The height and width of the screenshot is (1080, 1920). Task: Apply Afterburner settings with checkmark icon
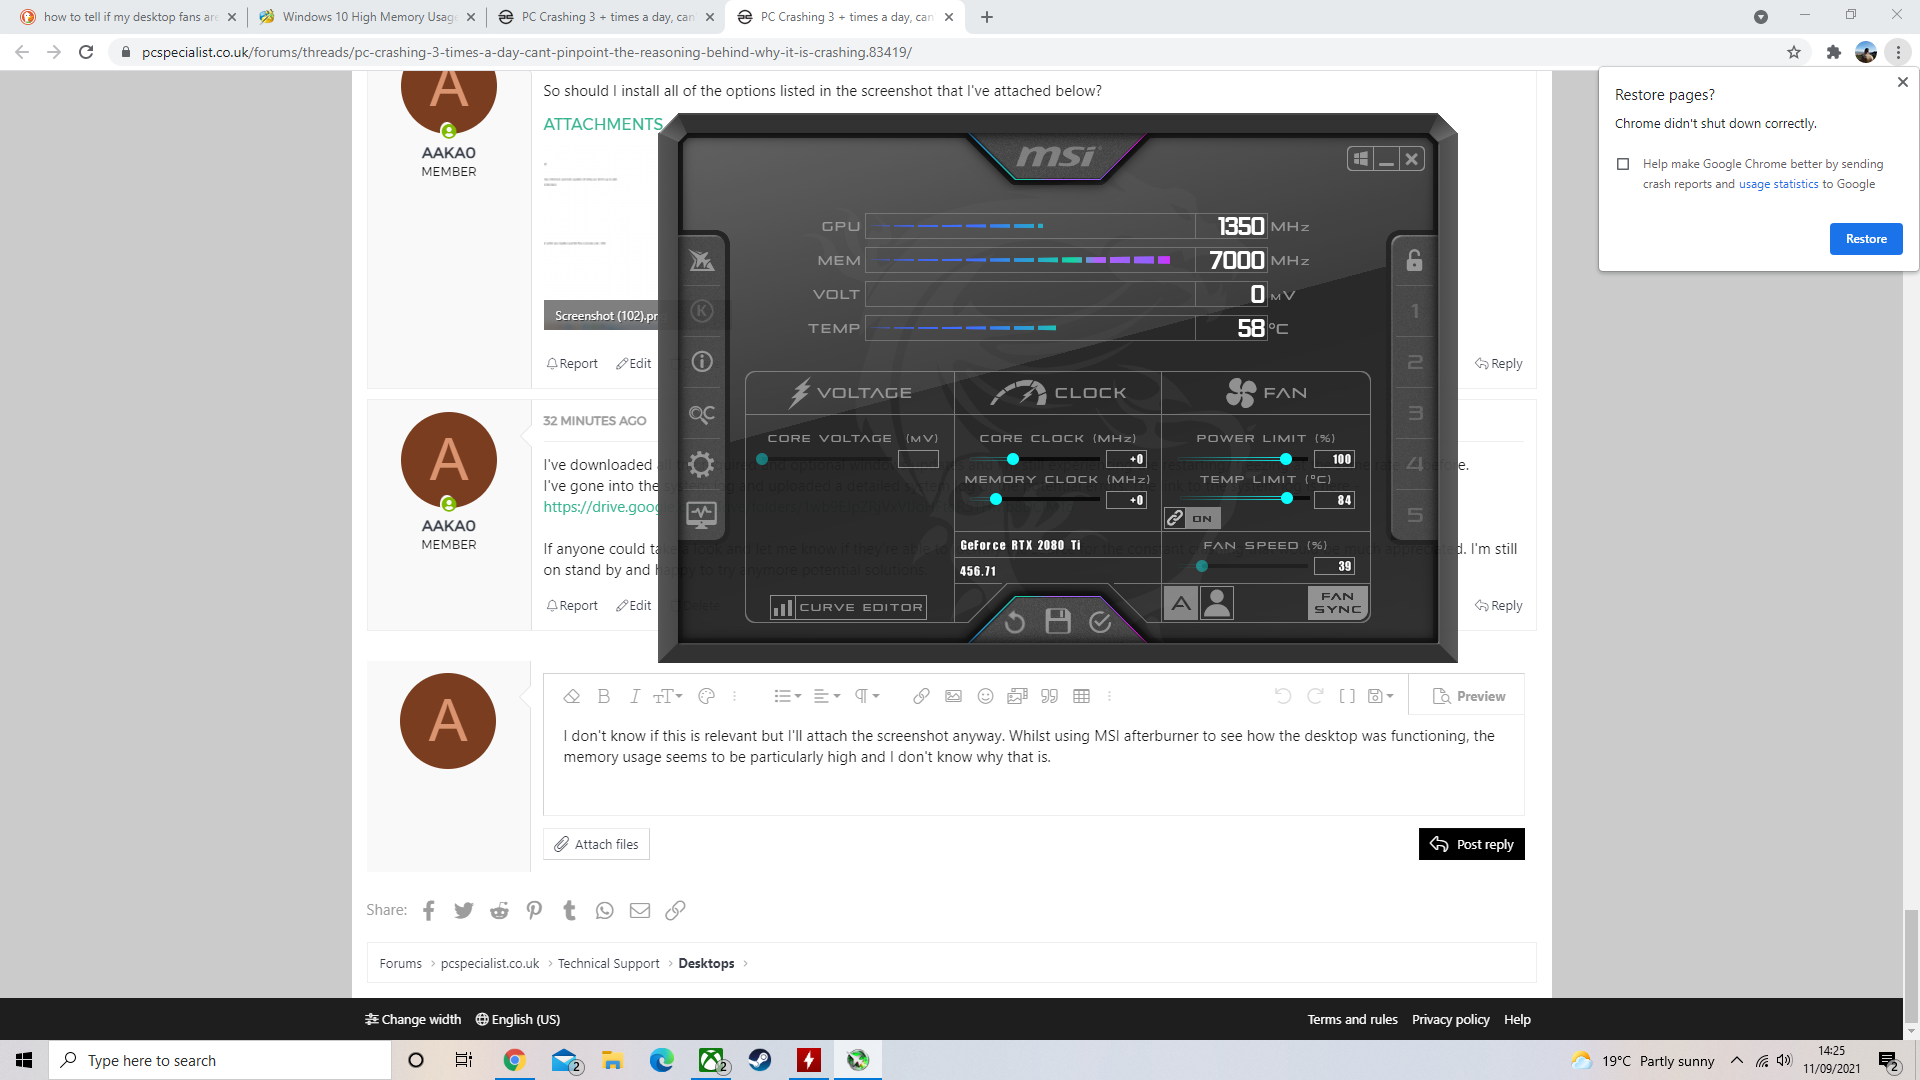click(1100, 622)
